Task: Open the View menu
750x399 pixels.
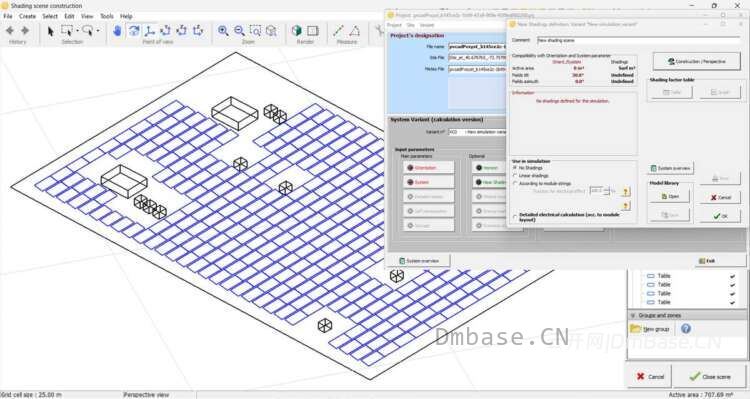Action: click(x=87, y=16)
